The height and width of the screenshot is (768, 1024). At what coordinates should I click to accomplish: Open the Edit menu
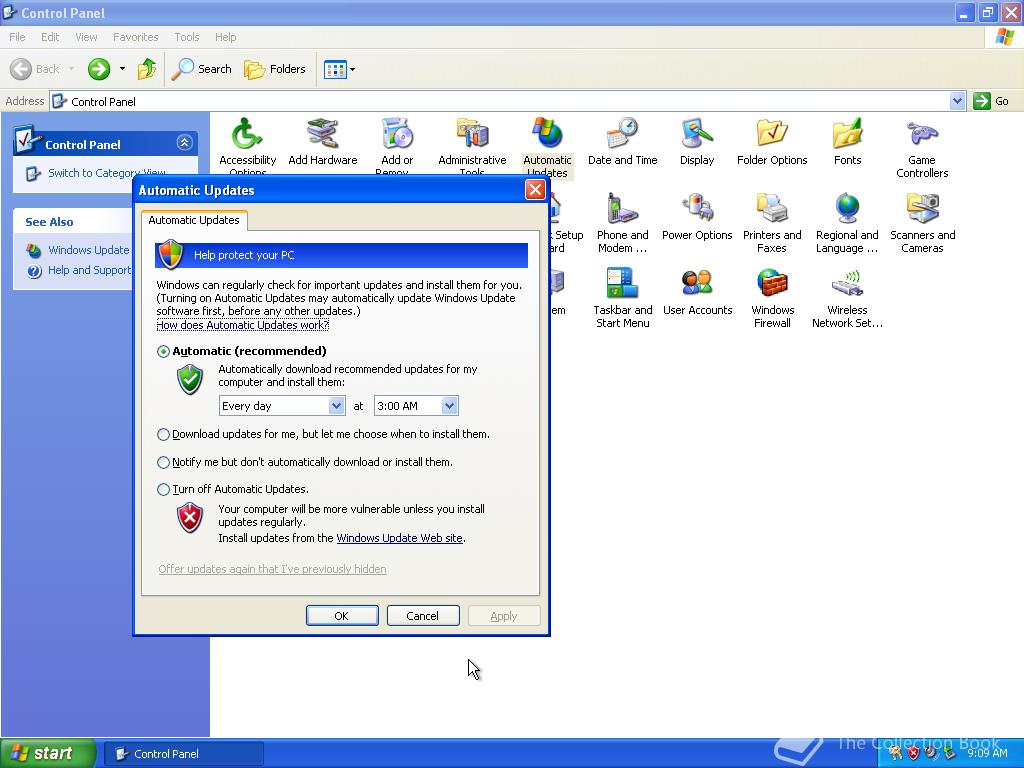click(x=50, y=37)
